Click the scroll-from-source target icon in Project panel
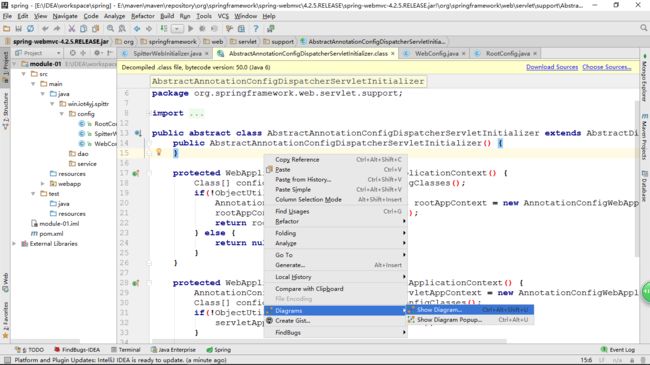 coord(73,53)
